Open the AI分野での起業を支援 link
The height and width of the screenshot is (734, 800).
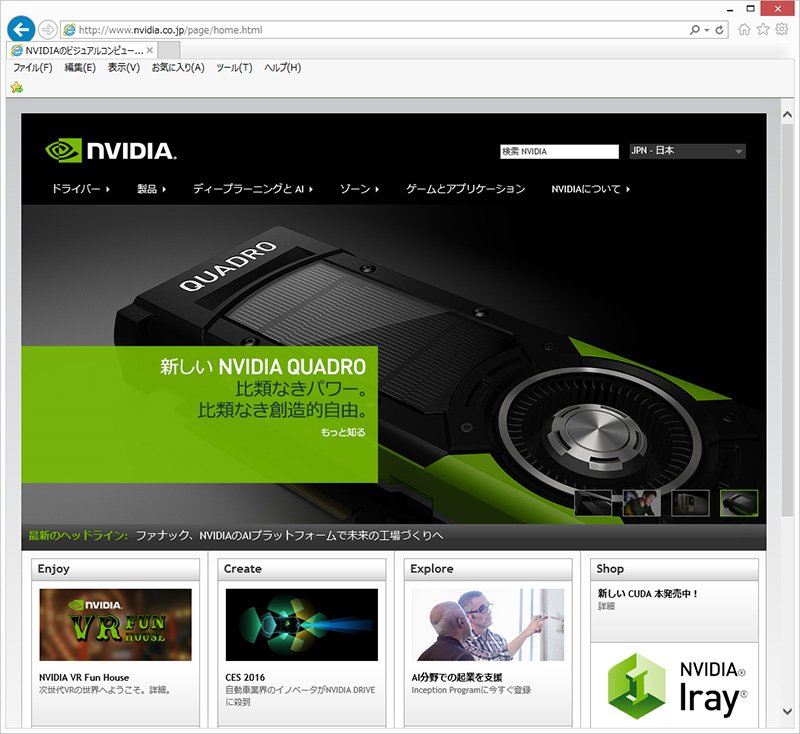(457, 677)
